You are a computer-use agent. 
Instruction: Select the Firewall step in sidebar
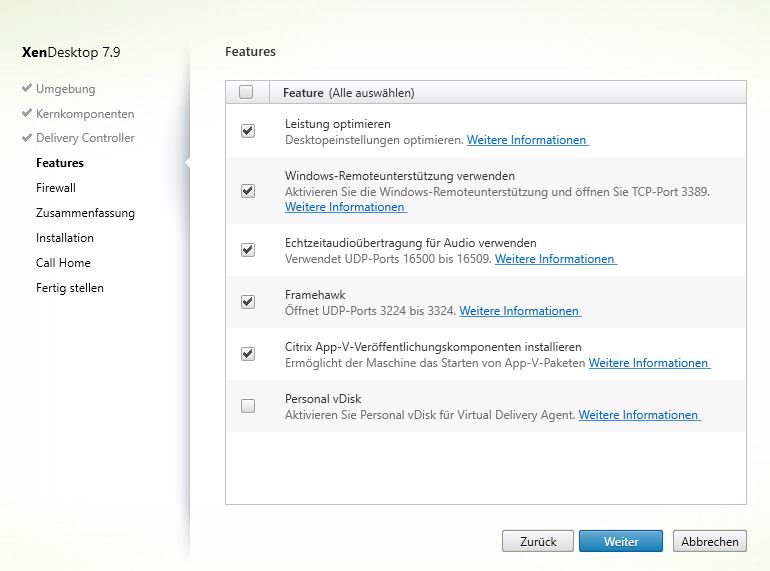(55, 188)
